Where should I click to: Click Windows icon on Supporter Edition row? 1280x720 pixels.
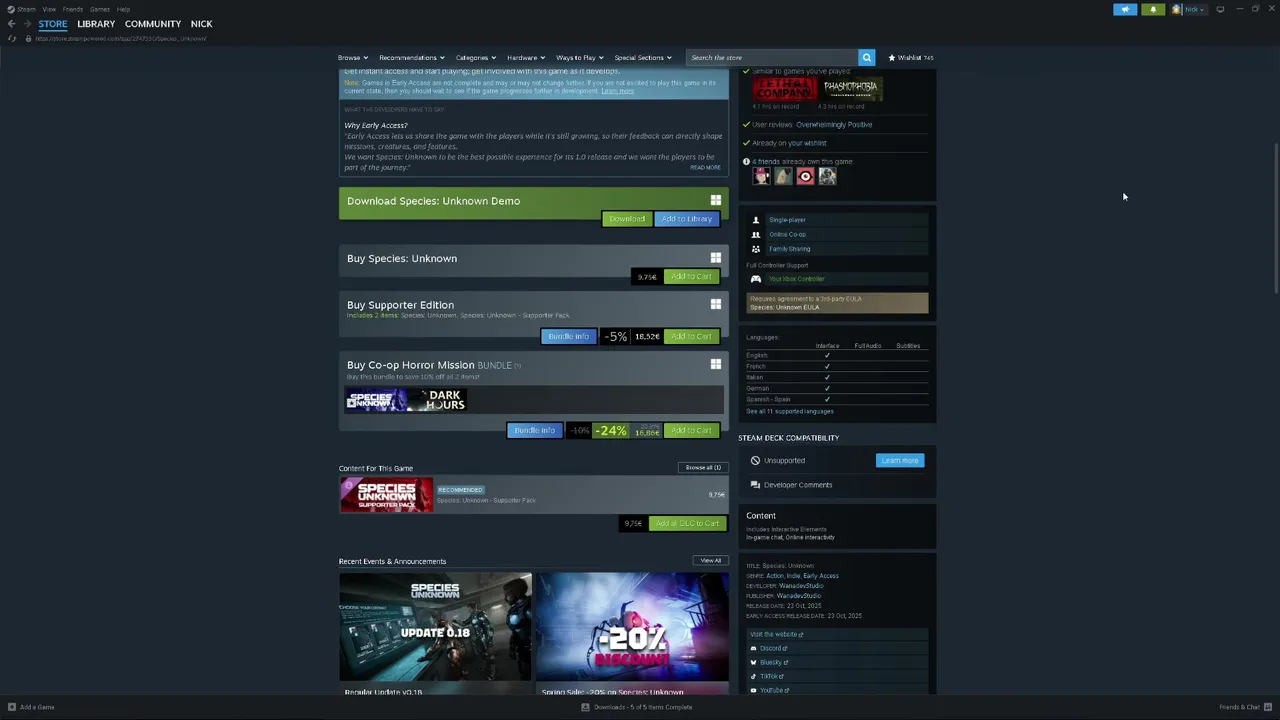coord(715,304)
